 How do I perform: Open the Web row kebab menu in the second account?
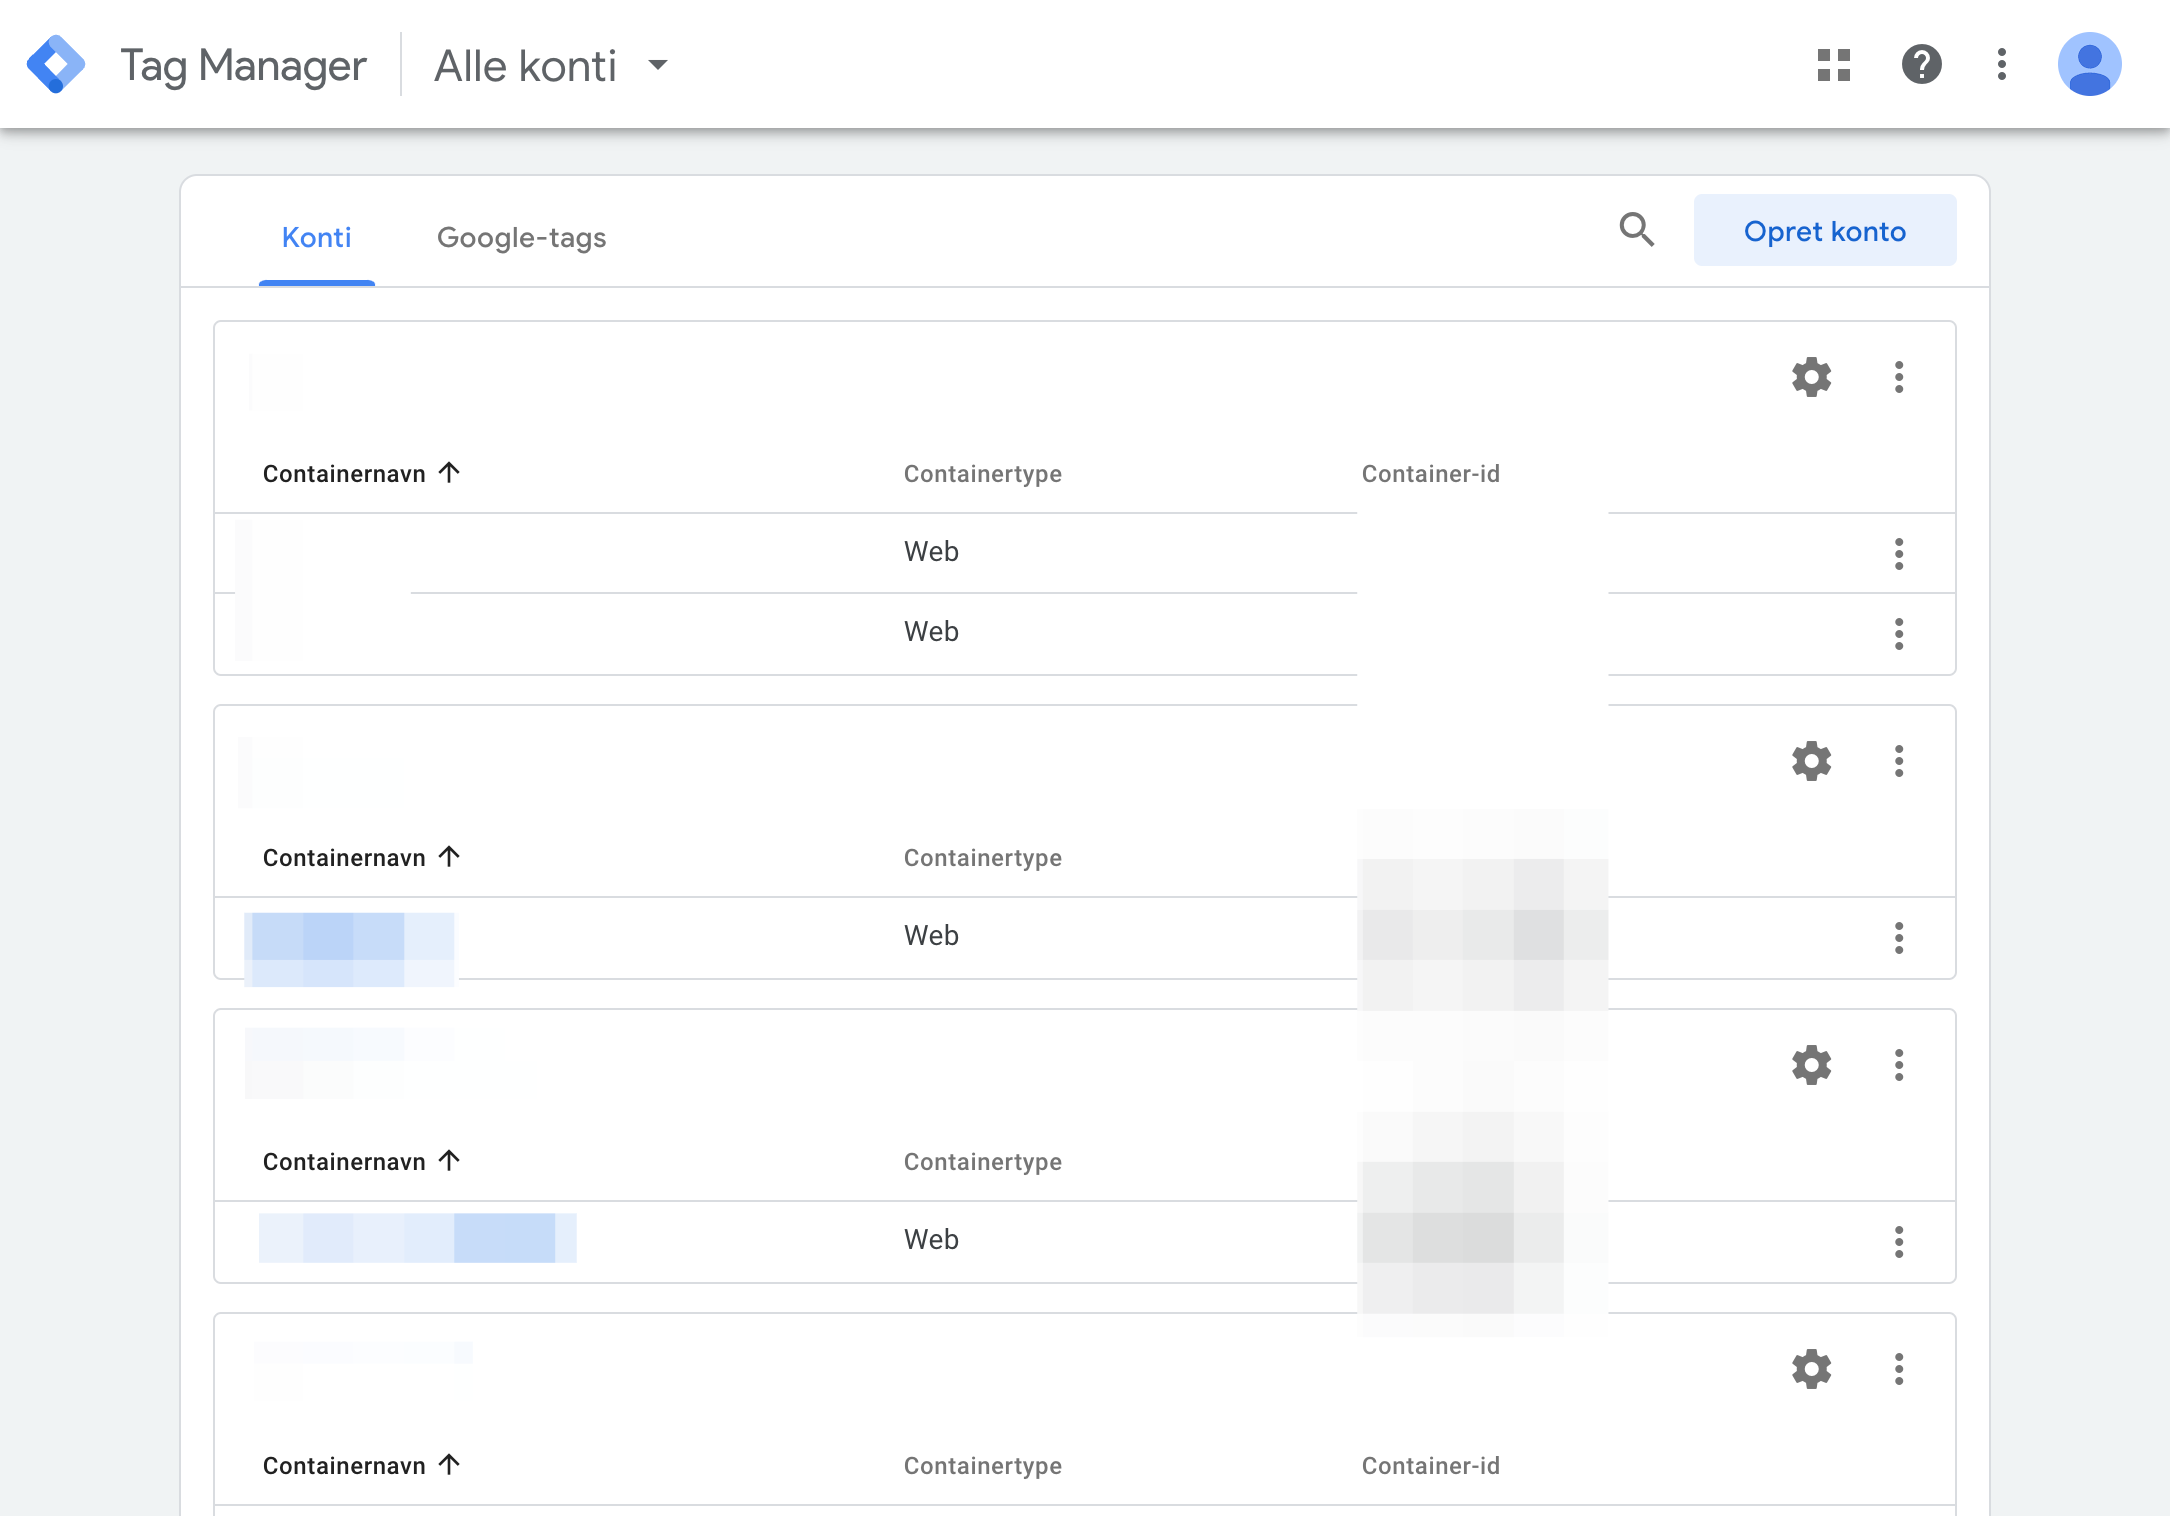(x=1899, y=937)
